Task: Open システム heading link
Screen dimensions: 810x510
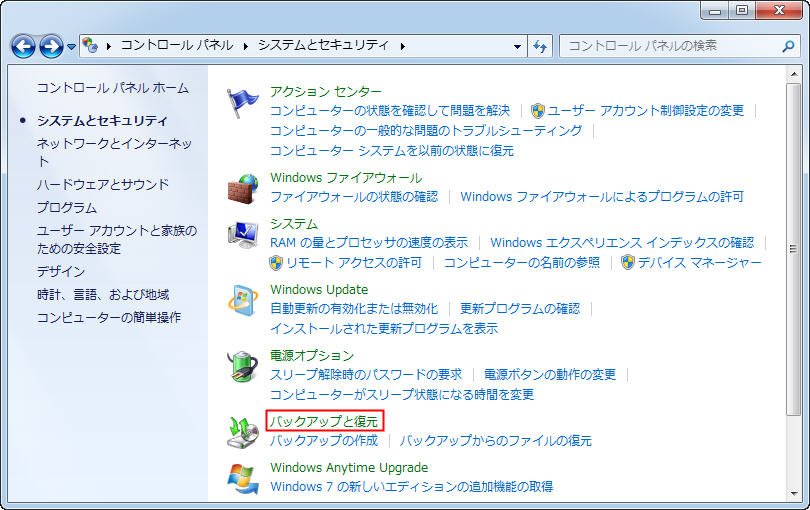Action: click(294, 224)
